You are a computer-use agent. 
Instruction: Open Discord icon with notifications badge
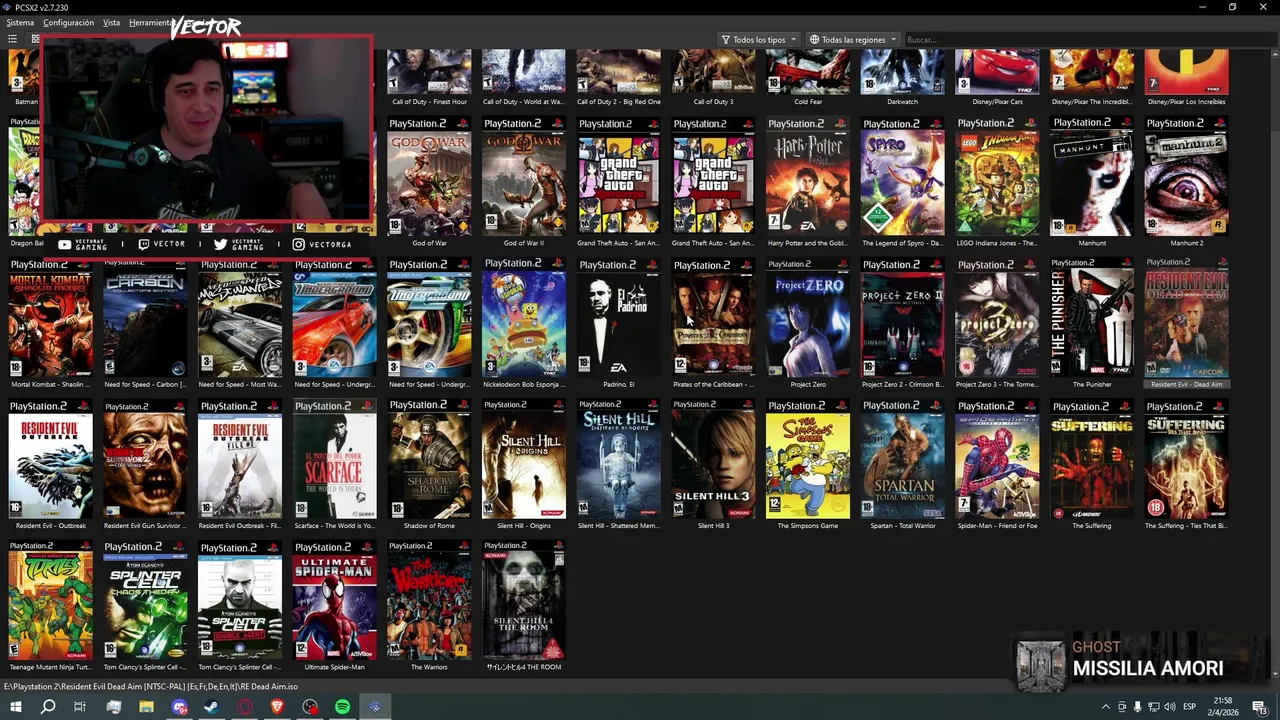(179, 707)
